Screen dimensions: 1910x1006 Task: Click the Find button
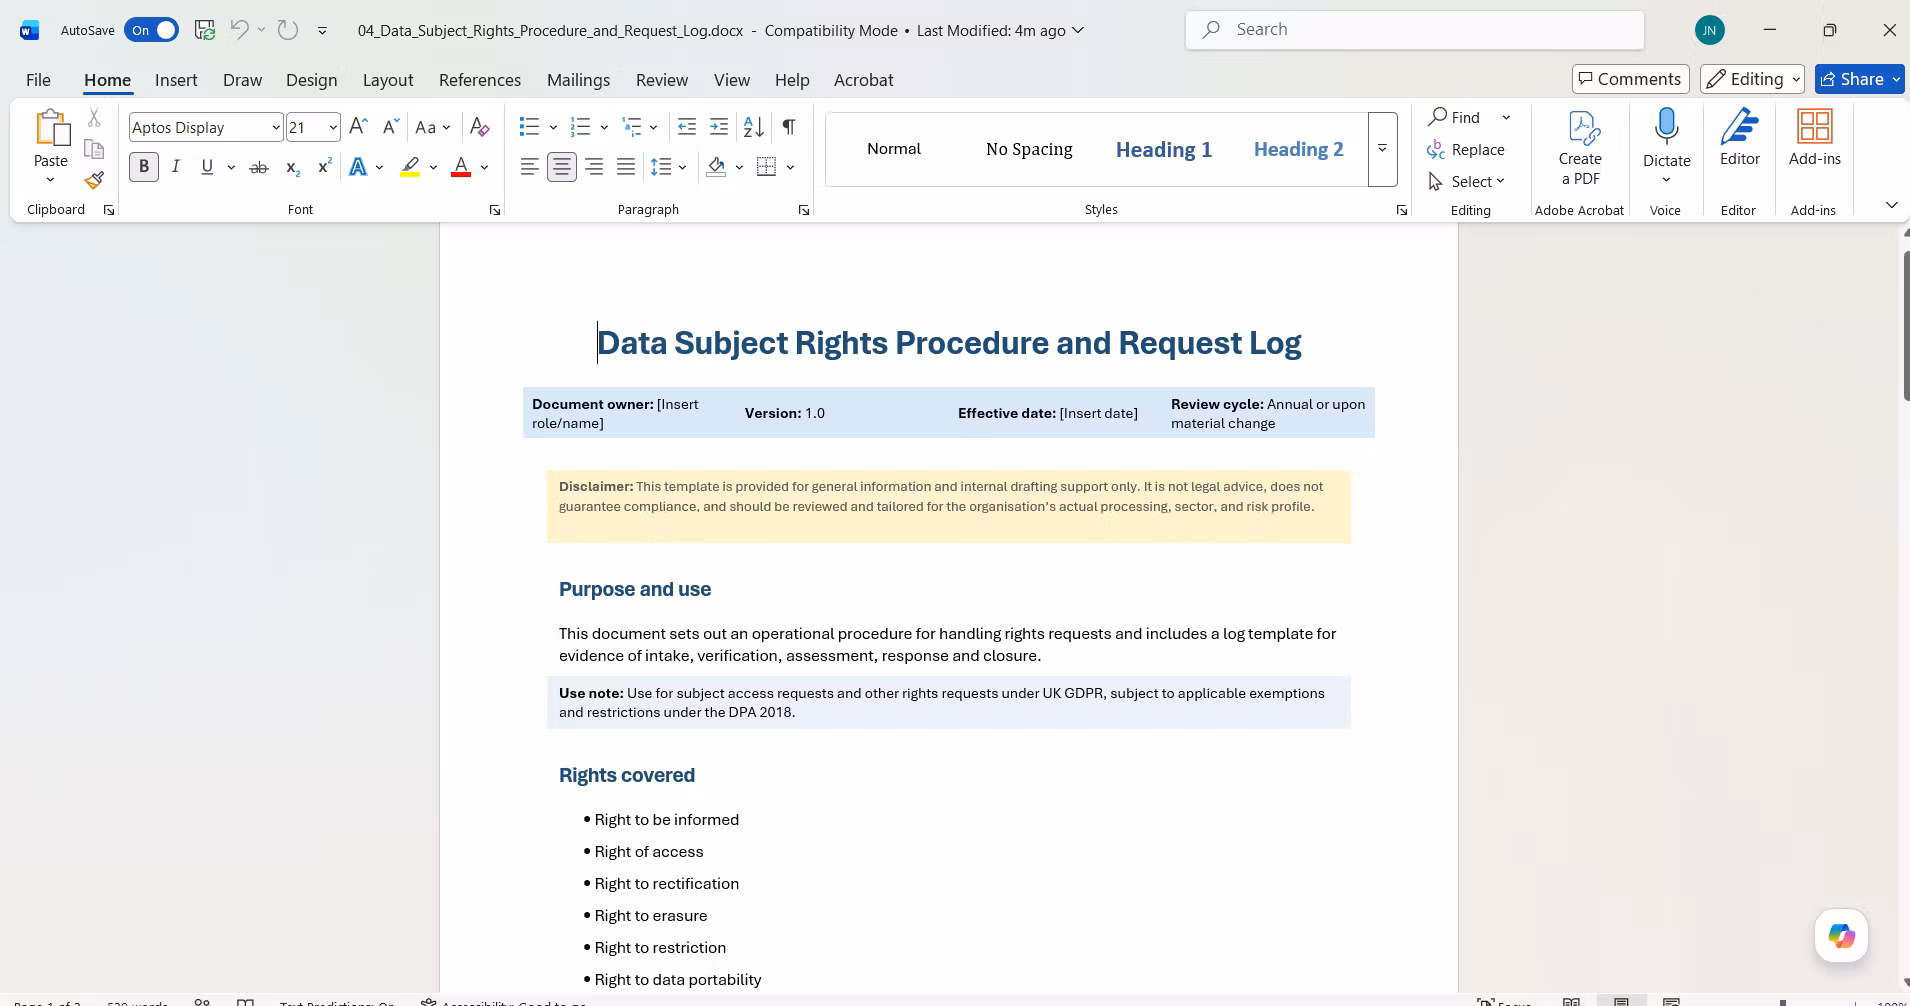click(x=1455, y=117)
